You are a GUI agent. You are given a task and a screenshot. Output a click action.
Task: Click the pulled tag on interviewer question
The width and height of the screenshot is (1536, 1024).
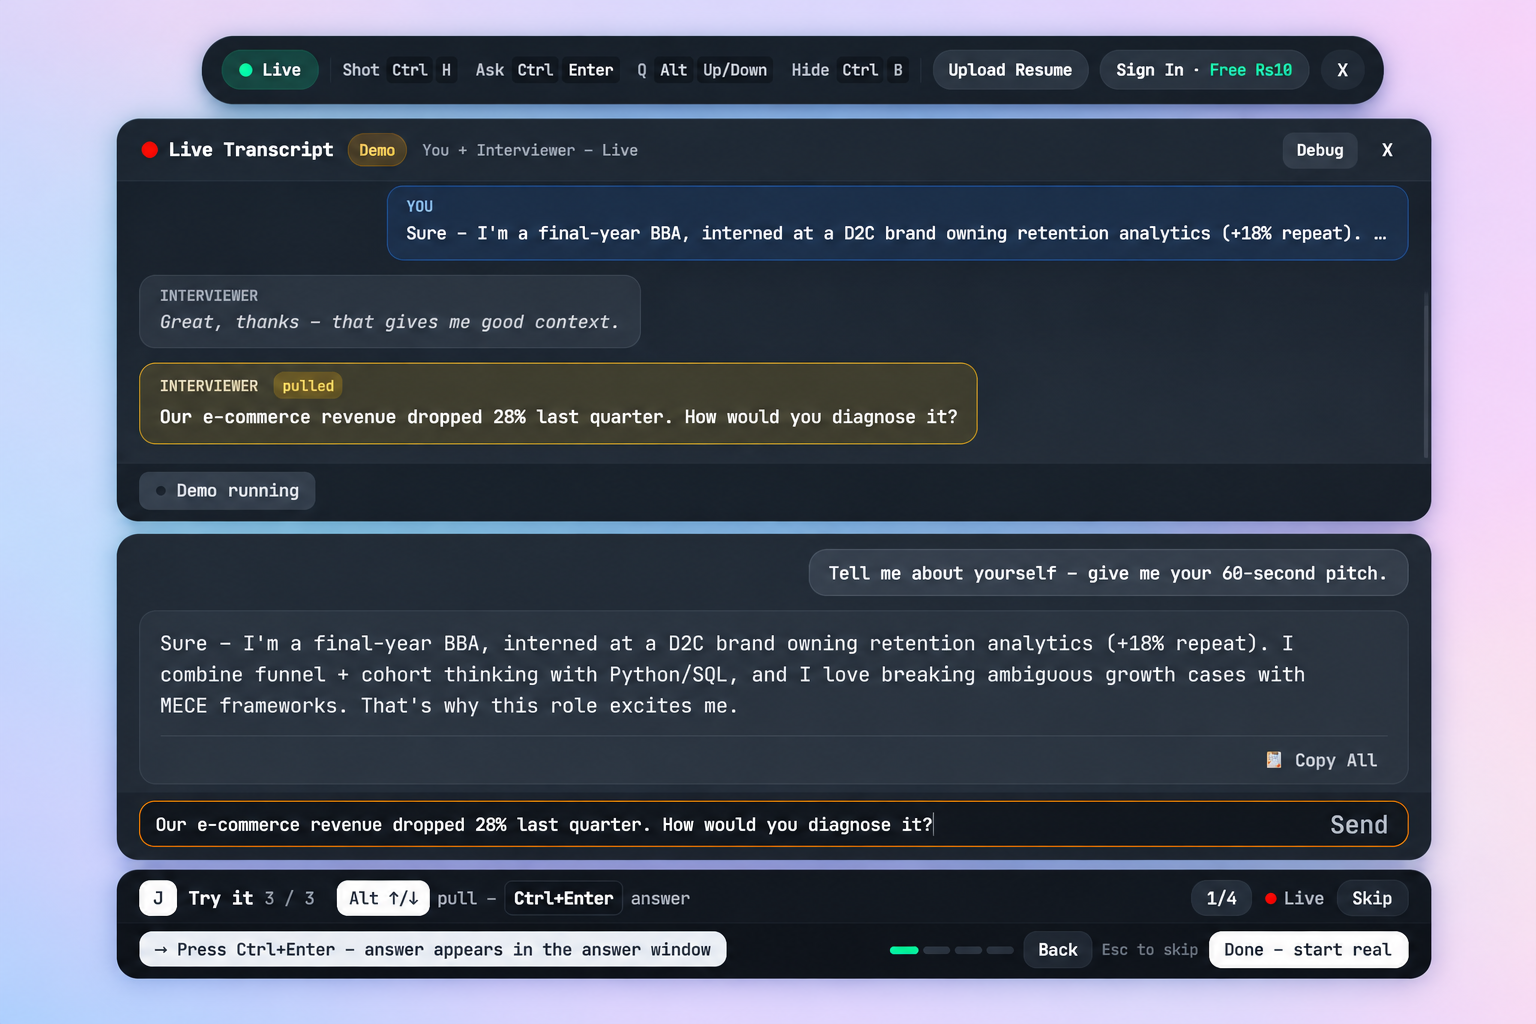tap(308, 386)
